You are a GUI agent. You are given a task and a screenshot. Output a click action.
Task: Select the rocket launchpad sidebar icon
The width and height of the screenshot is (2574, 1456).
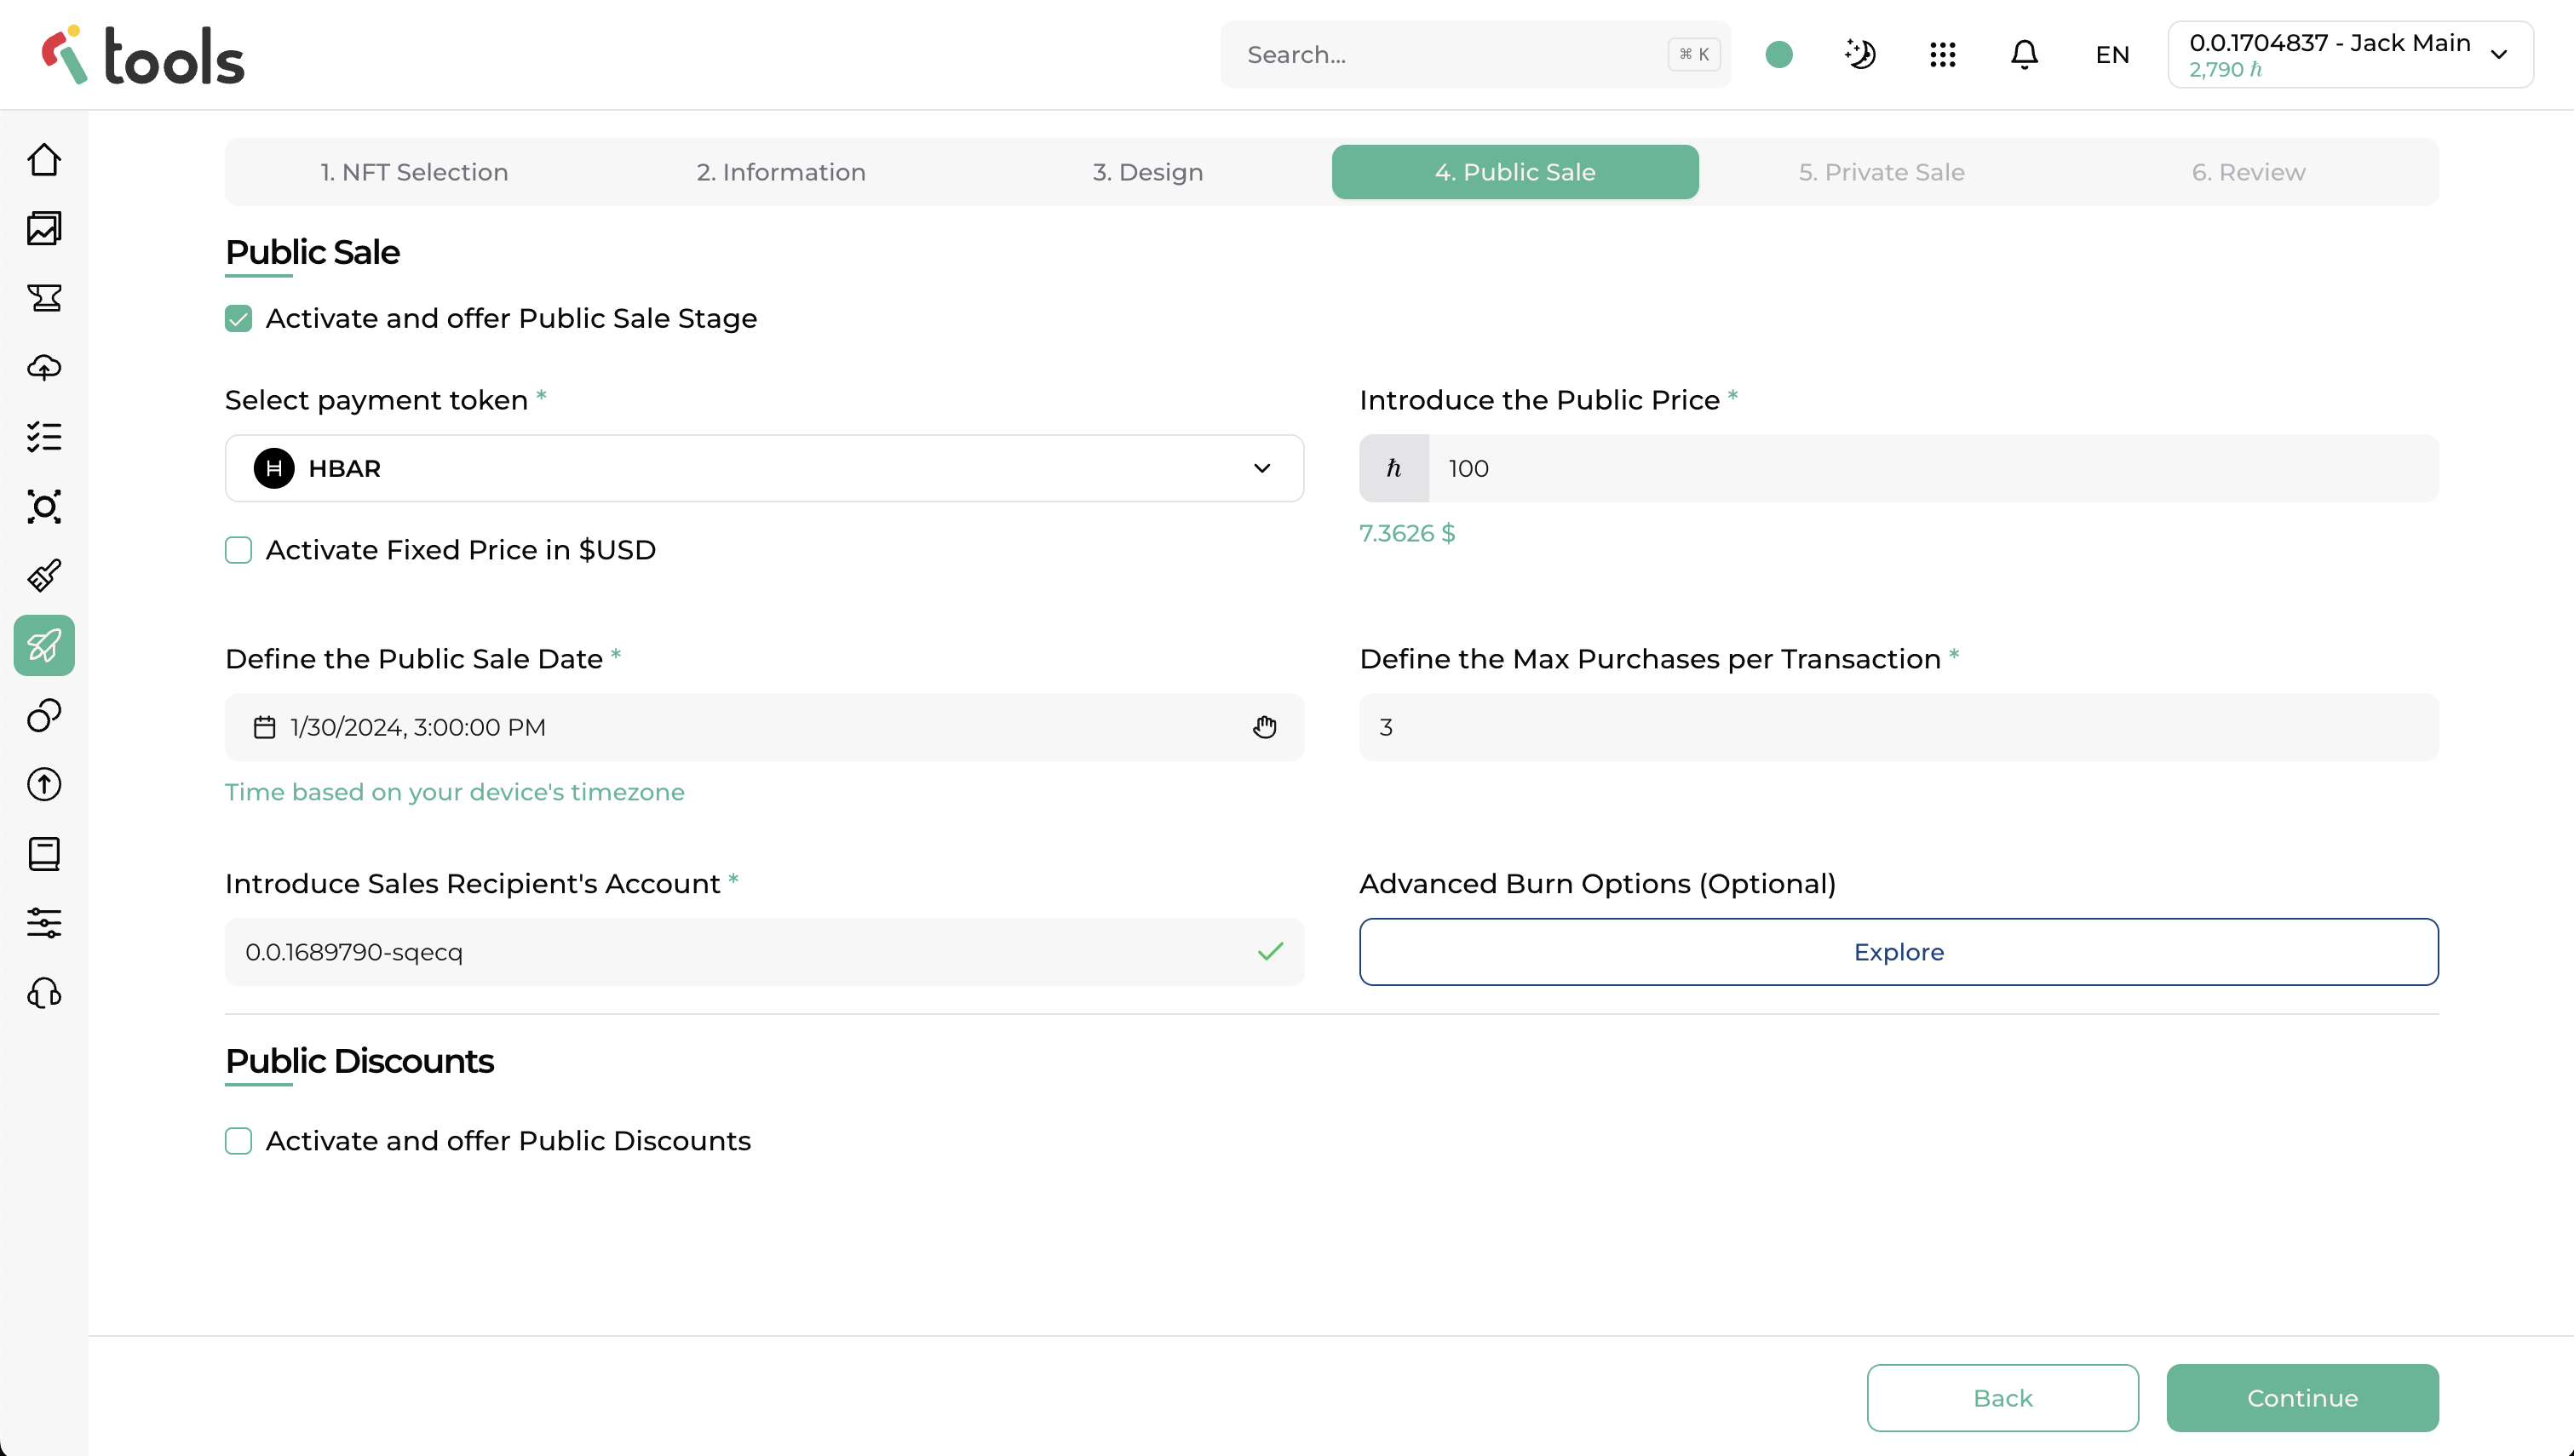[44, 645]
